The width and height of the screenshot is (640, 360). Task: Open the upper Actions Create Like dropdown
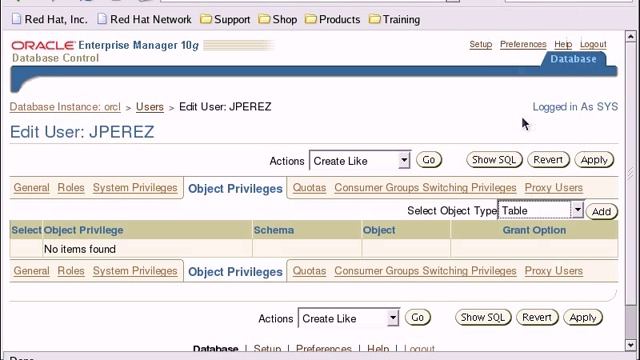[360, 161]
